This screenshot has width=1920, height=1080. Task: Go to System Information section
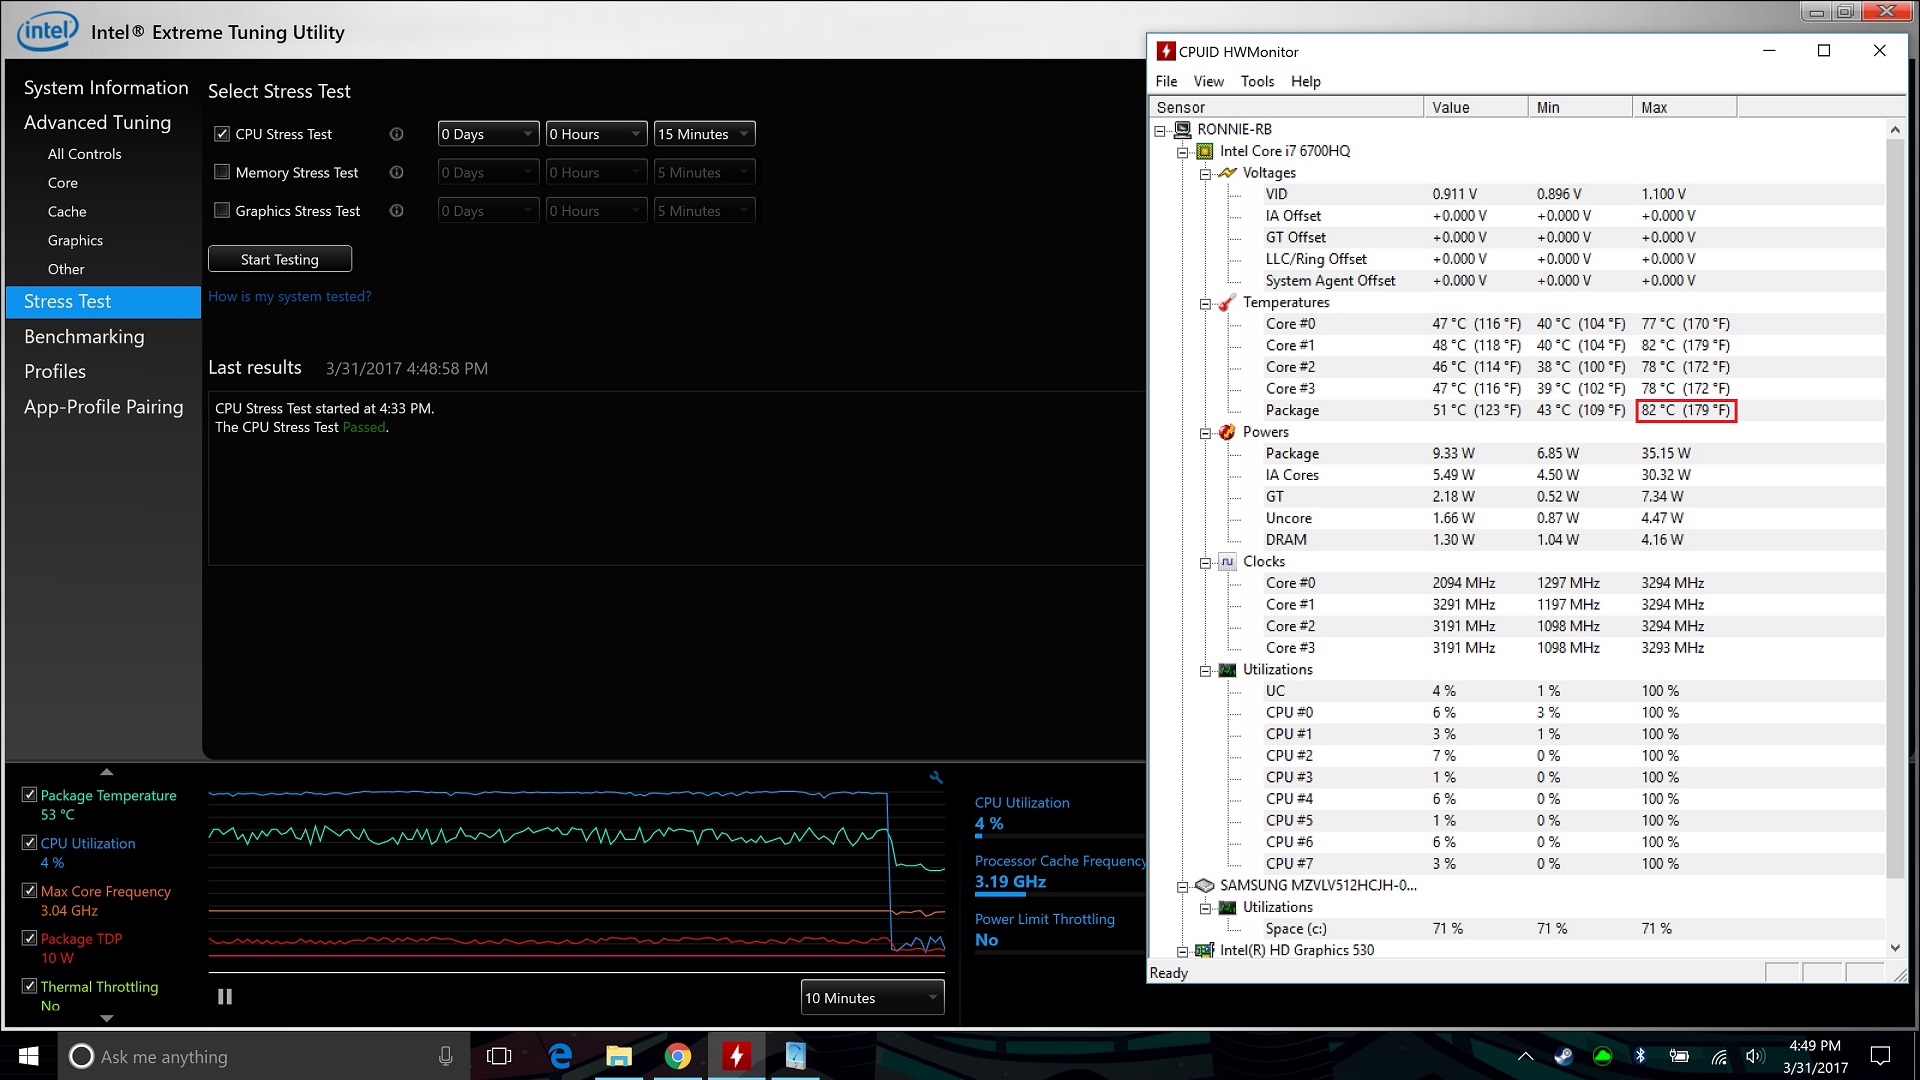pyautogui.click(x=105, y=88)
